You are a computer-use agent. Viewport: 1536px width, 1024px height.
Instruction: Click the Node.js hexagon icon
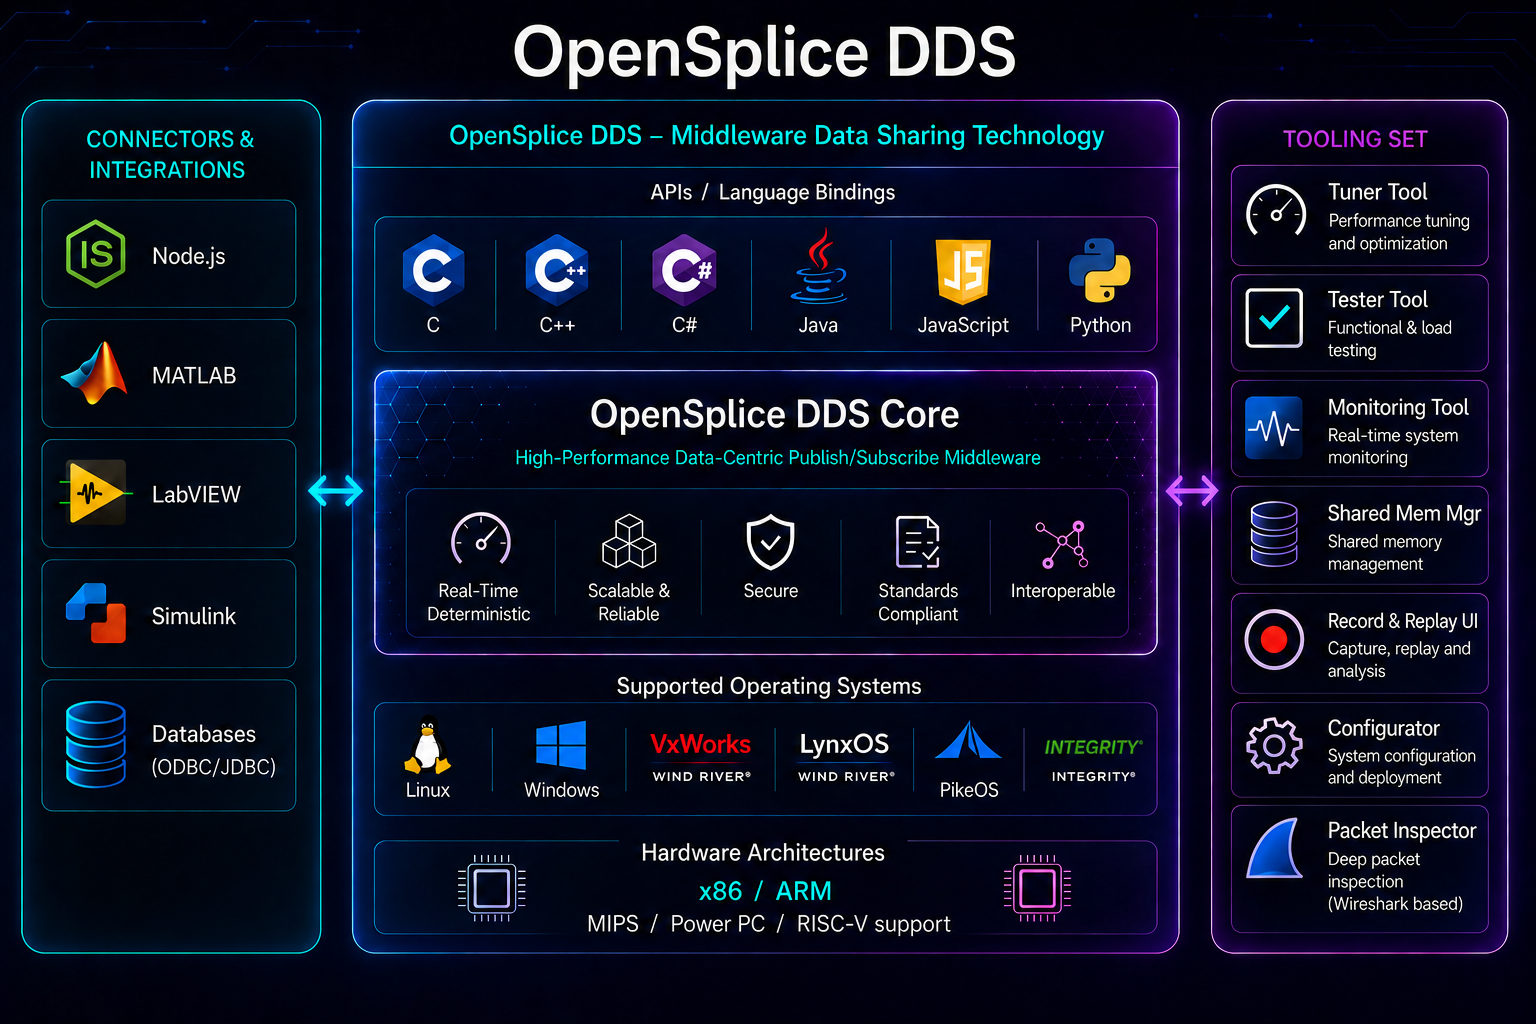[95, 254]
